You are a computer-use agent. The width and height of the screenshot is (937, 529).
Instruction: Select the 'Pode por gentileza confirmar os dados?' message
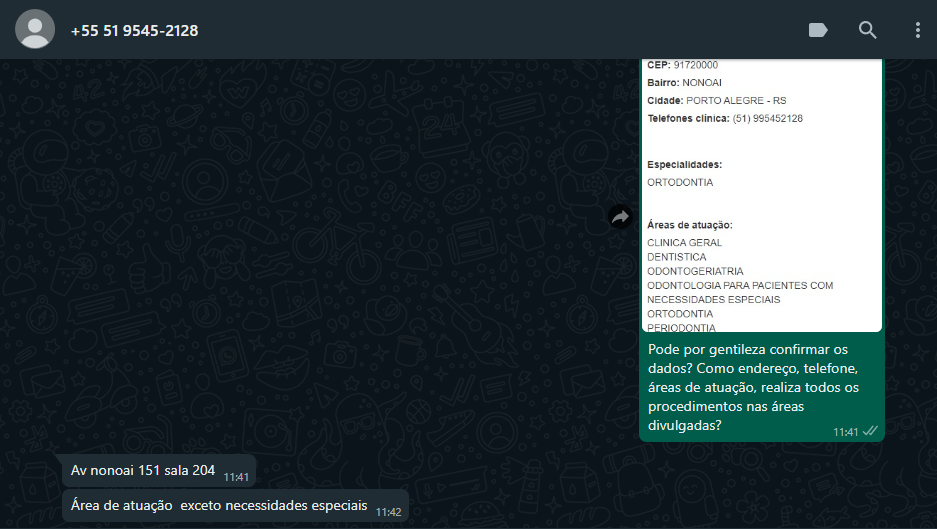point(753,387)
